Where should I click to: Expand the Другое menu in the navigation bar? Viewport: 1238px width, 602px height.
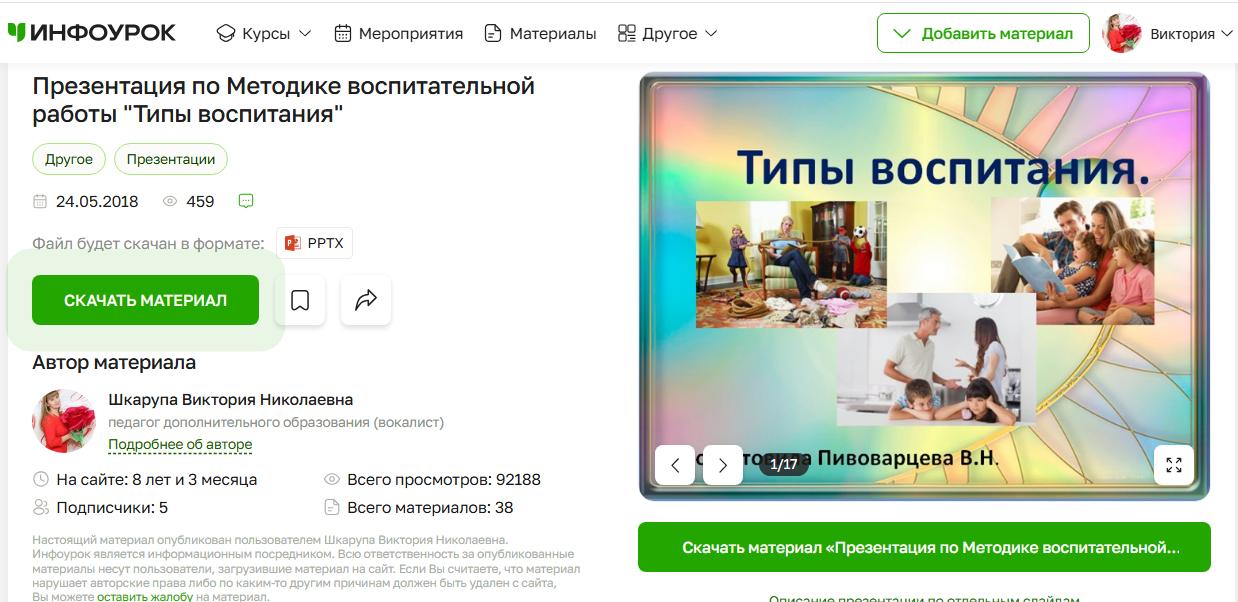668,33
